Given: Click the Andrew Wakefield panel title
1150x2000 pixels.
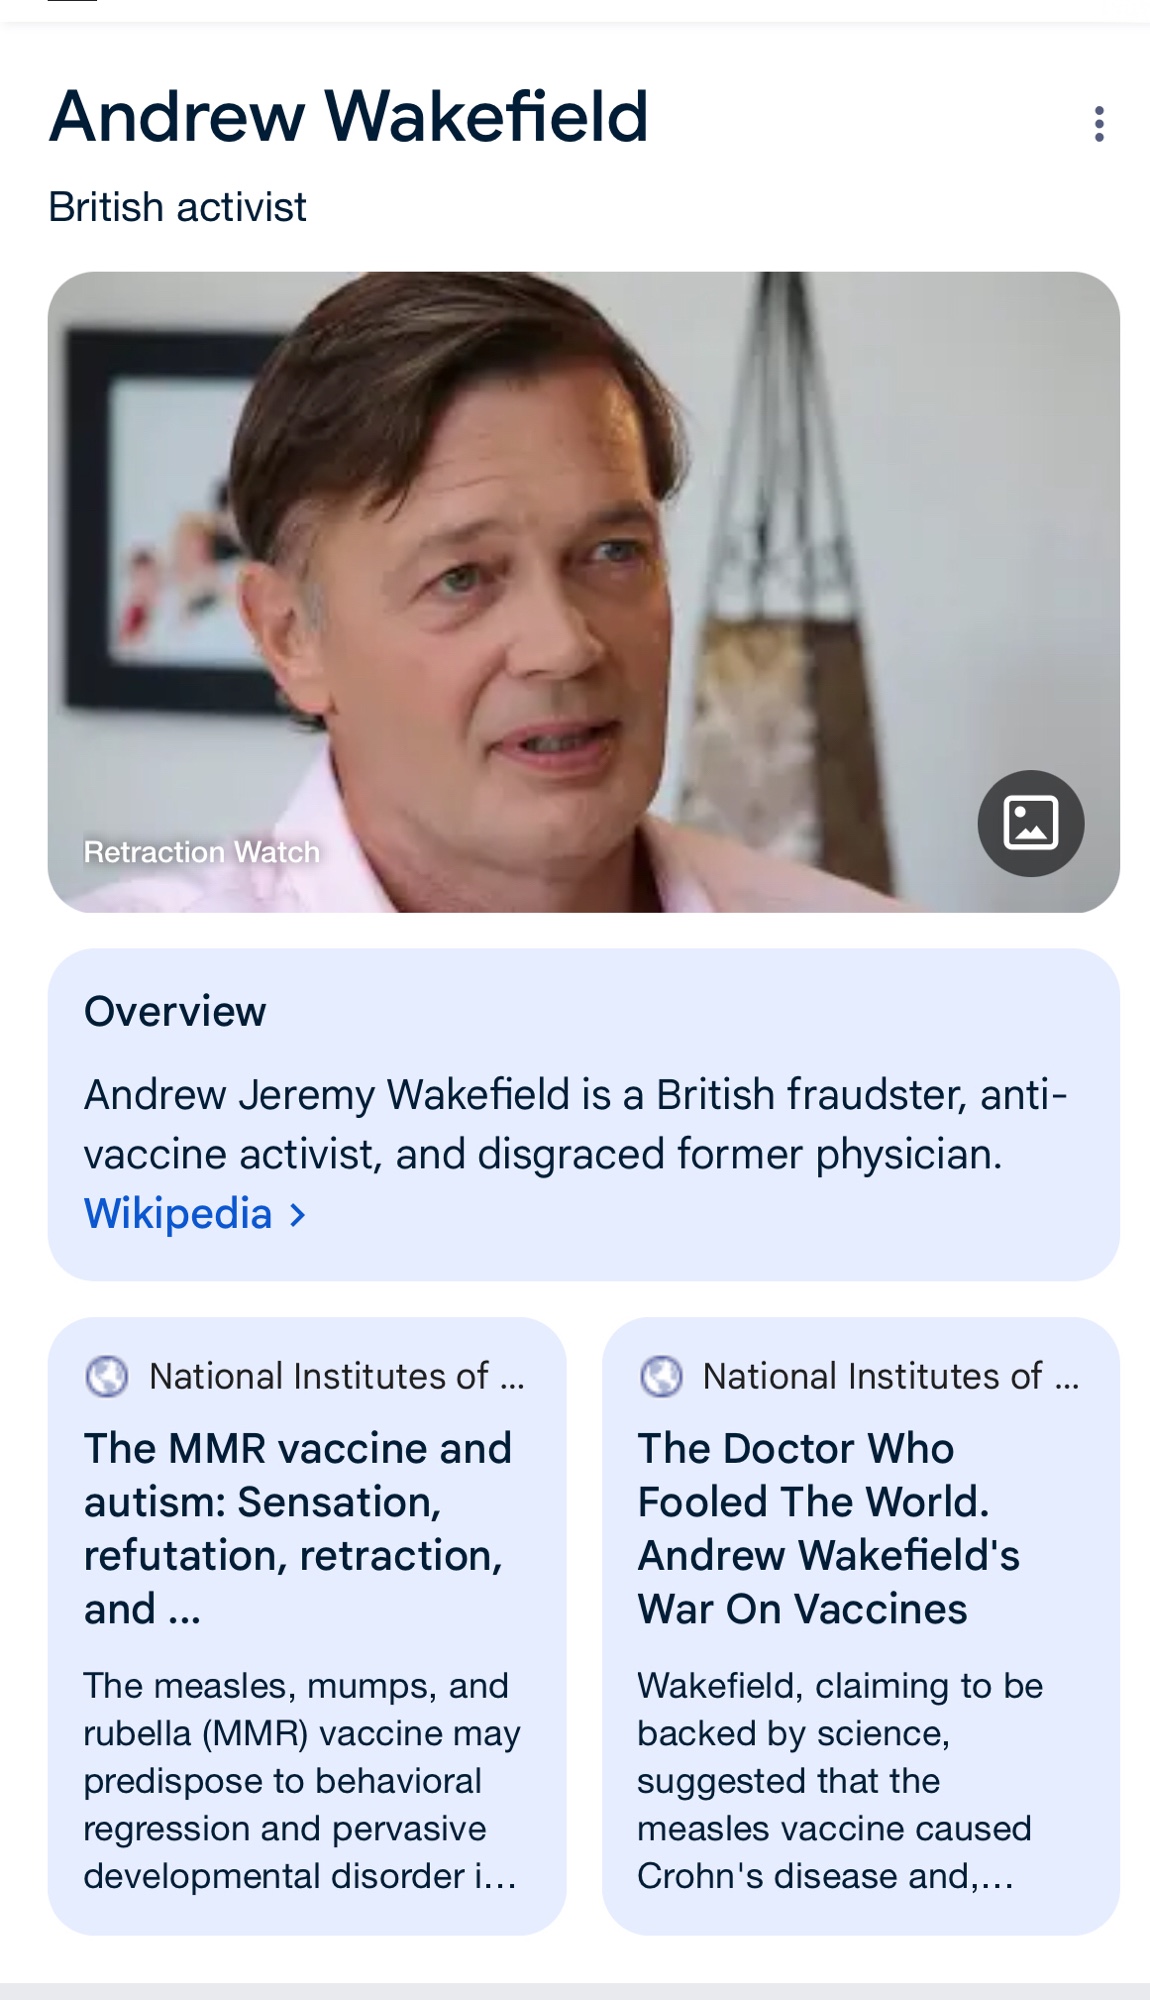Looking at the screenshot, I should click(x=349, y=116).
